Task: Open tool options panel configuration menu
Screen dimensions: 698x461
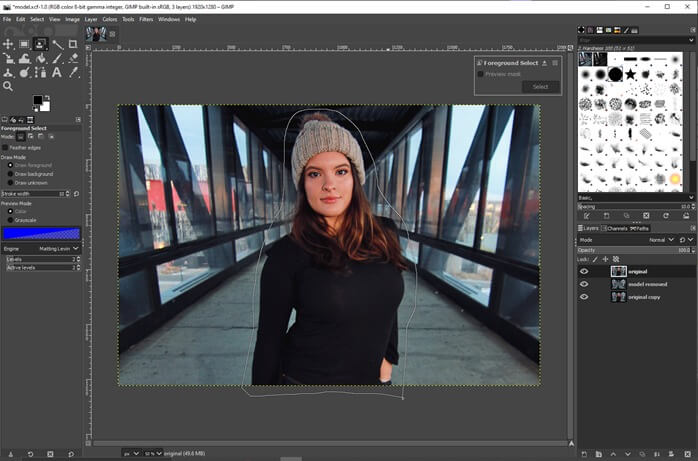Action: tap(78, 120)
